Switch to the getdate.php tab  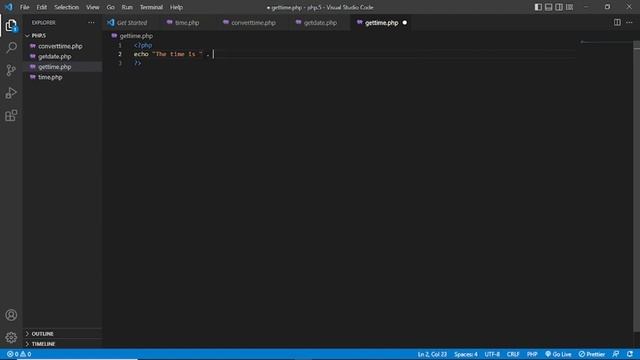point(320,23)
